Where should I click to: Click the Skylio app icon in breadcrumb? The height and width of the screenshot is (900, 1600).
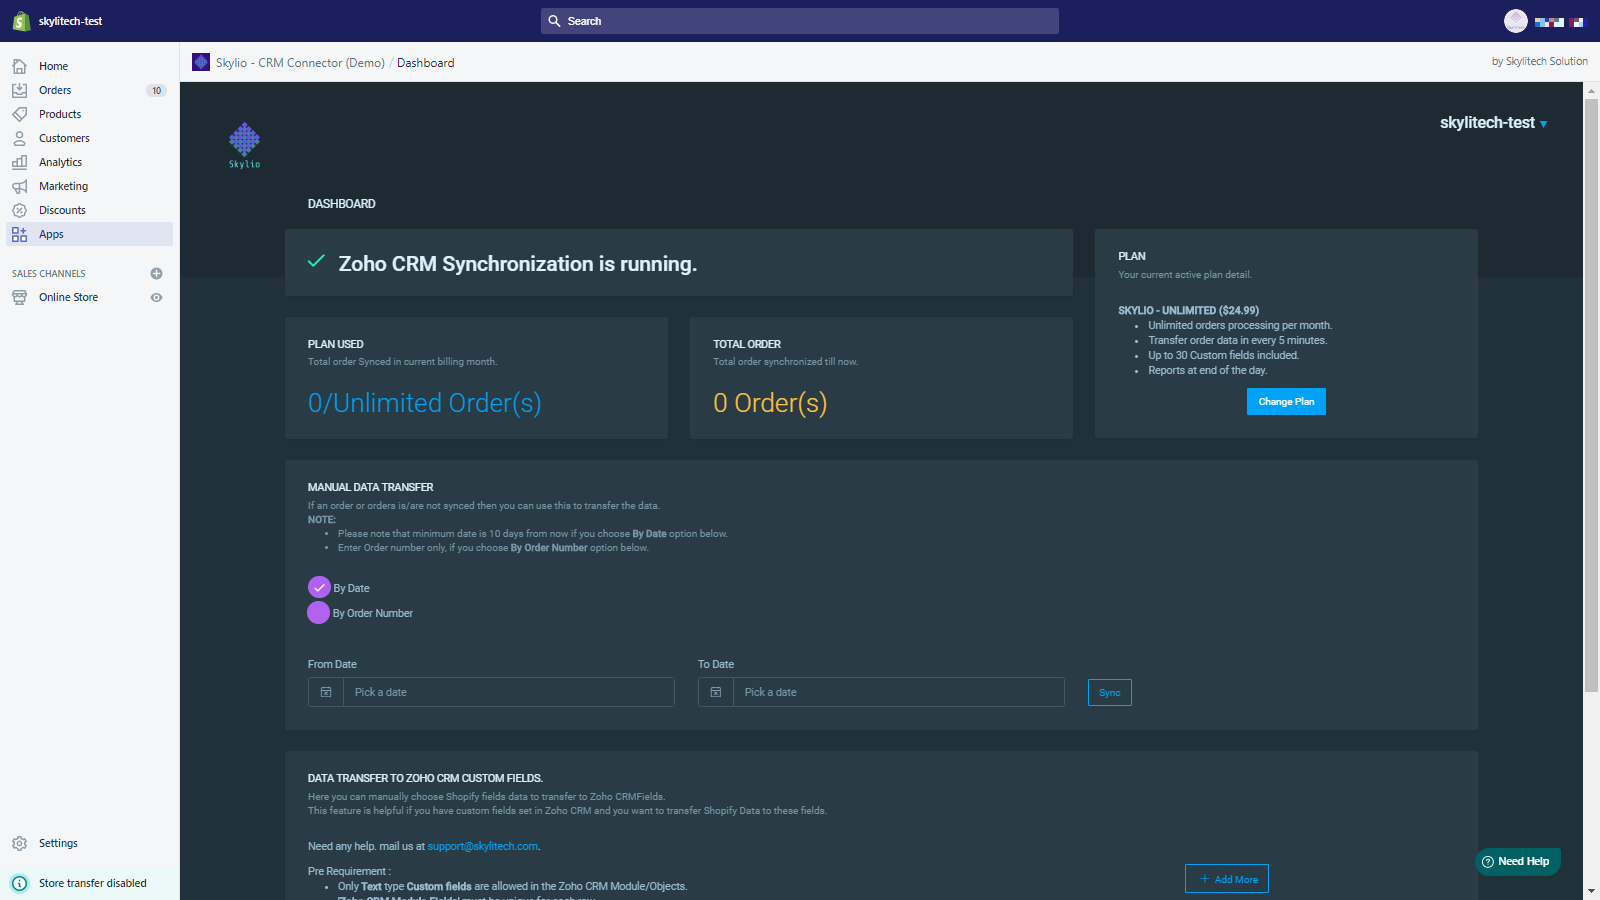tap(201, 62)
